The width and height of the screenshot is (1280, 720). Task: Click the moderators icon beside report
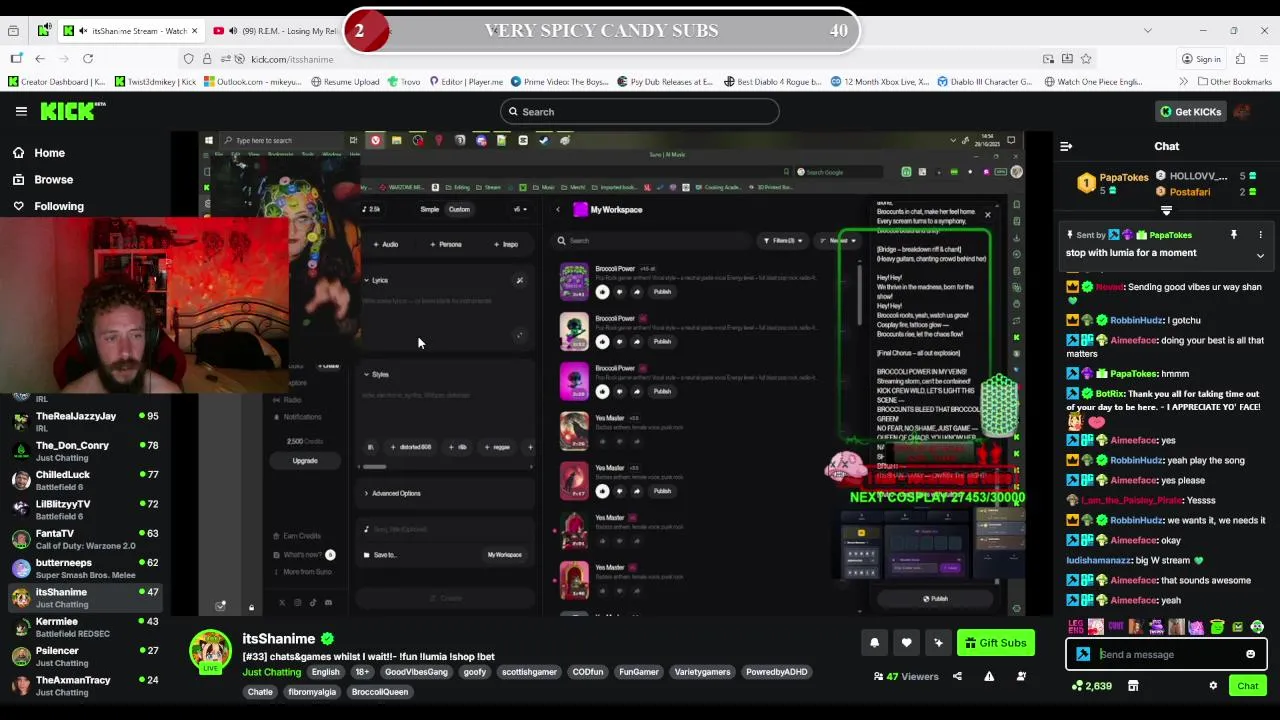[1021, 676]
